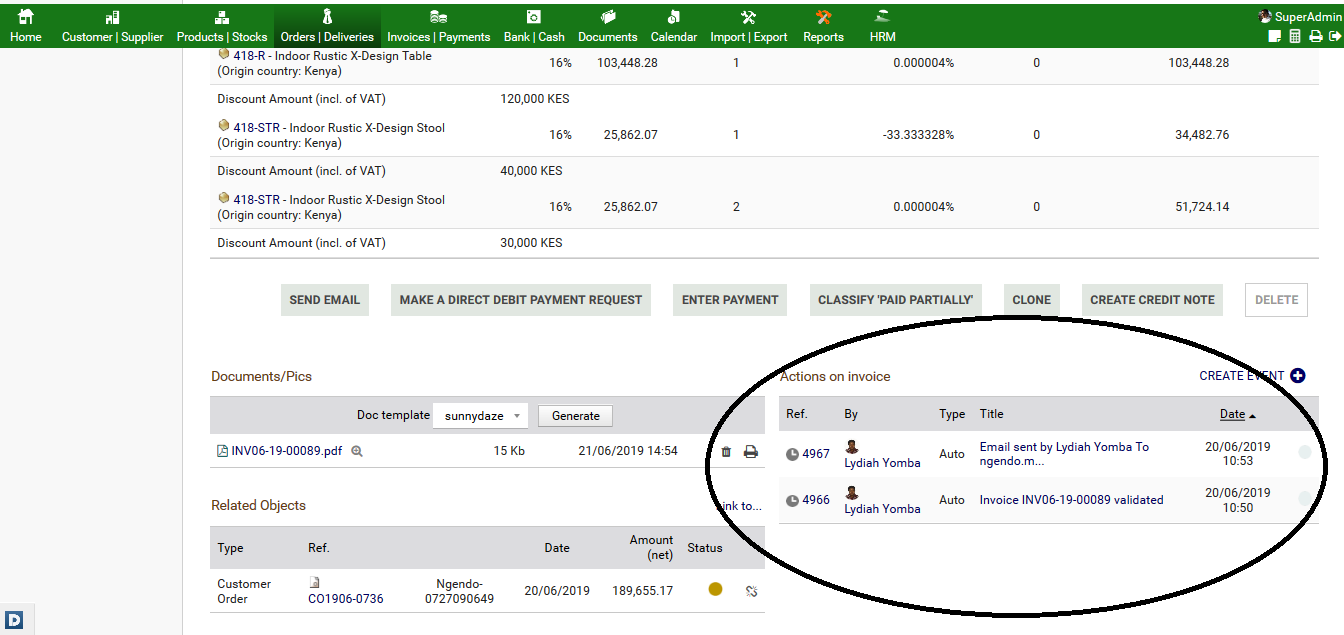Open the calculator icon in top bar
This screenshot has width=1344, height=635.
(1295, 36)
